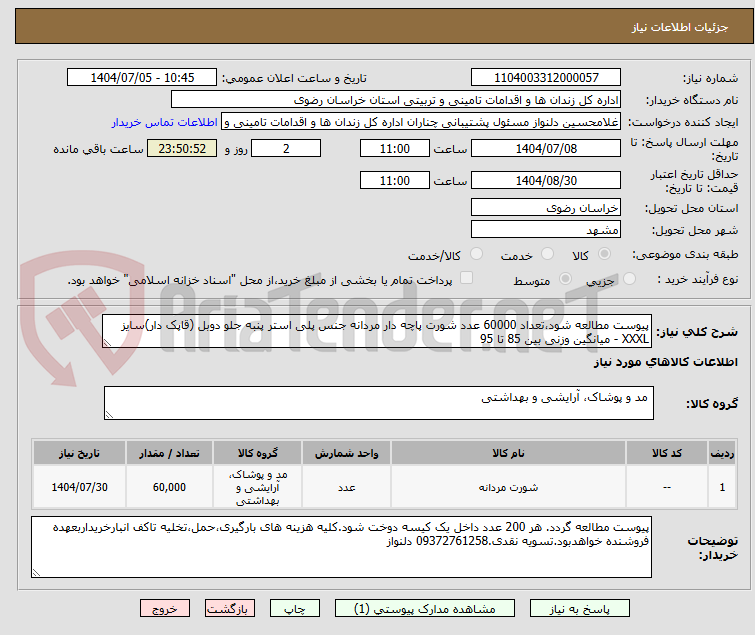Screen dimensions: 755x635
Task: Click the نام دستگاه خریدار field
Action: coord(396,100)
